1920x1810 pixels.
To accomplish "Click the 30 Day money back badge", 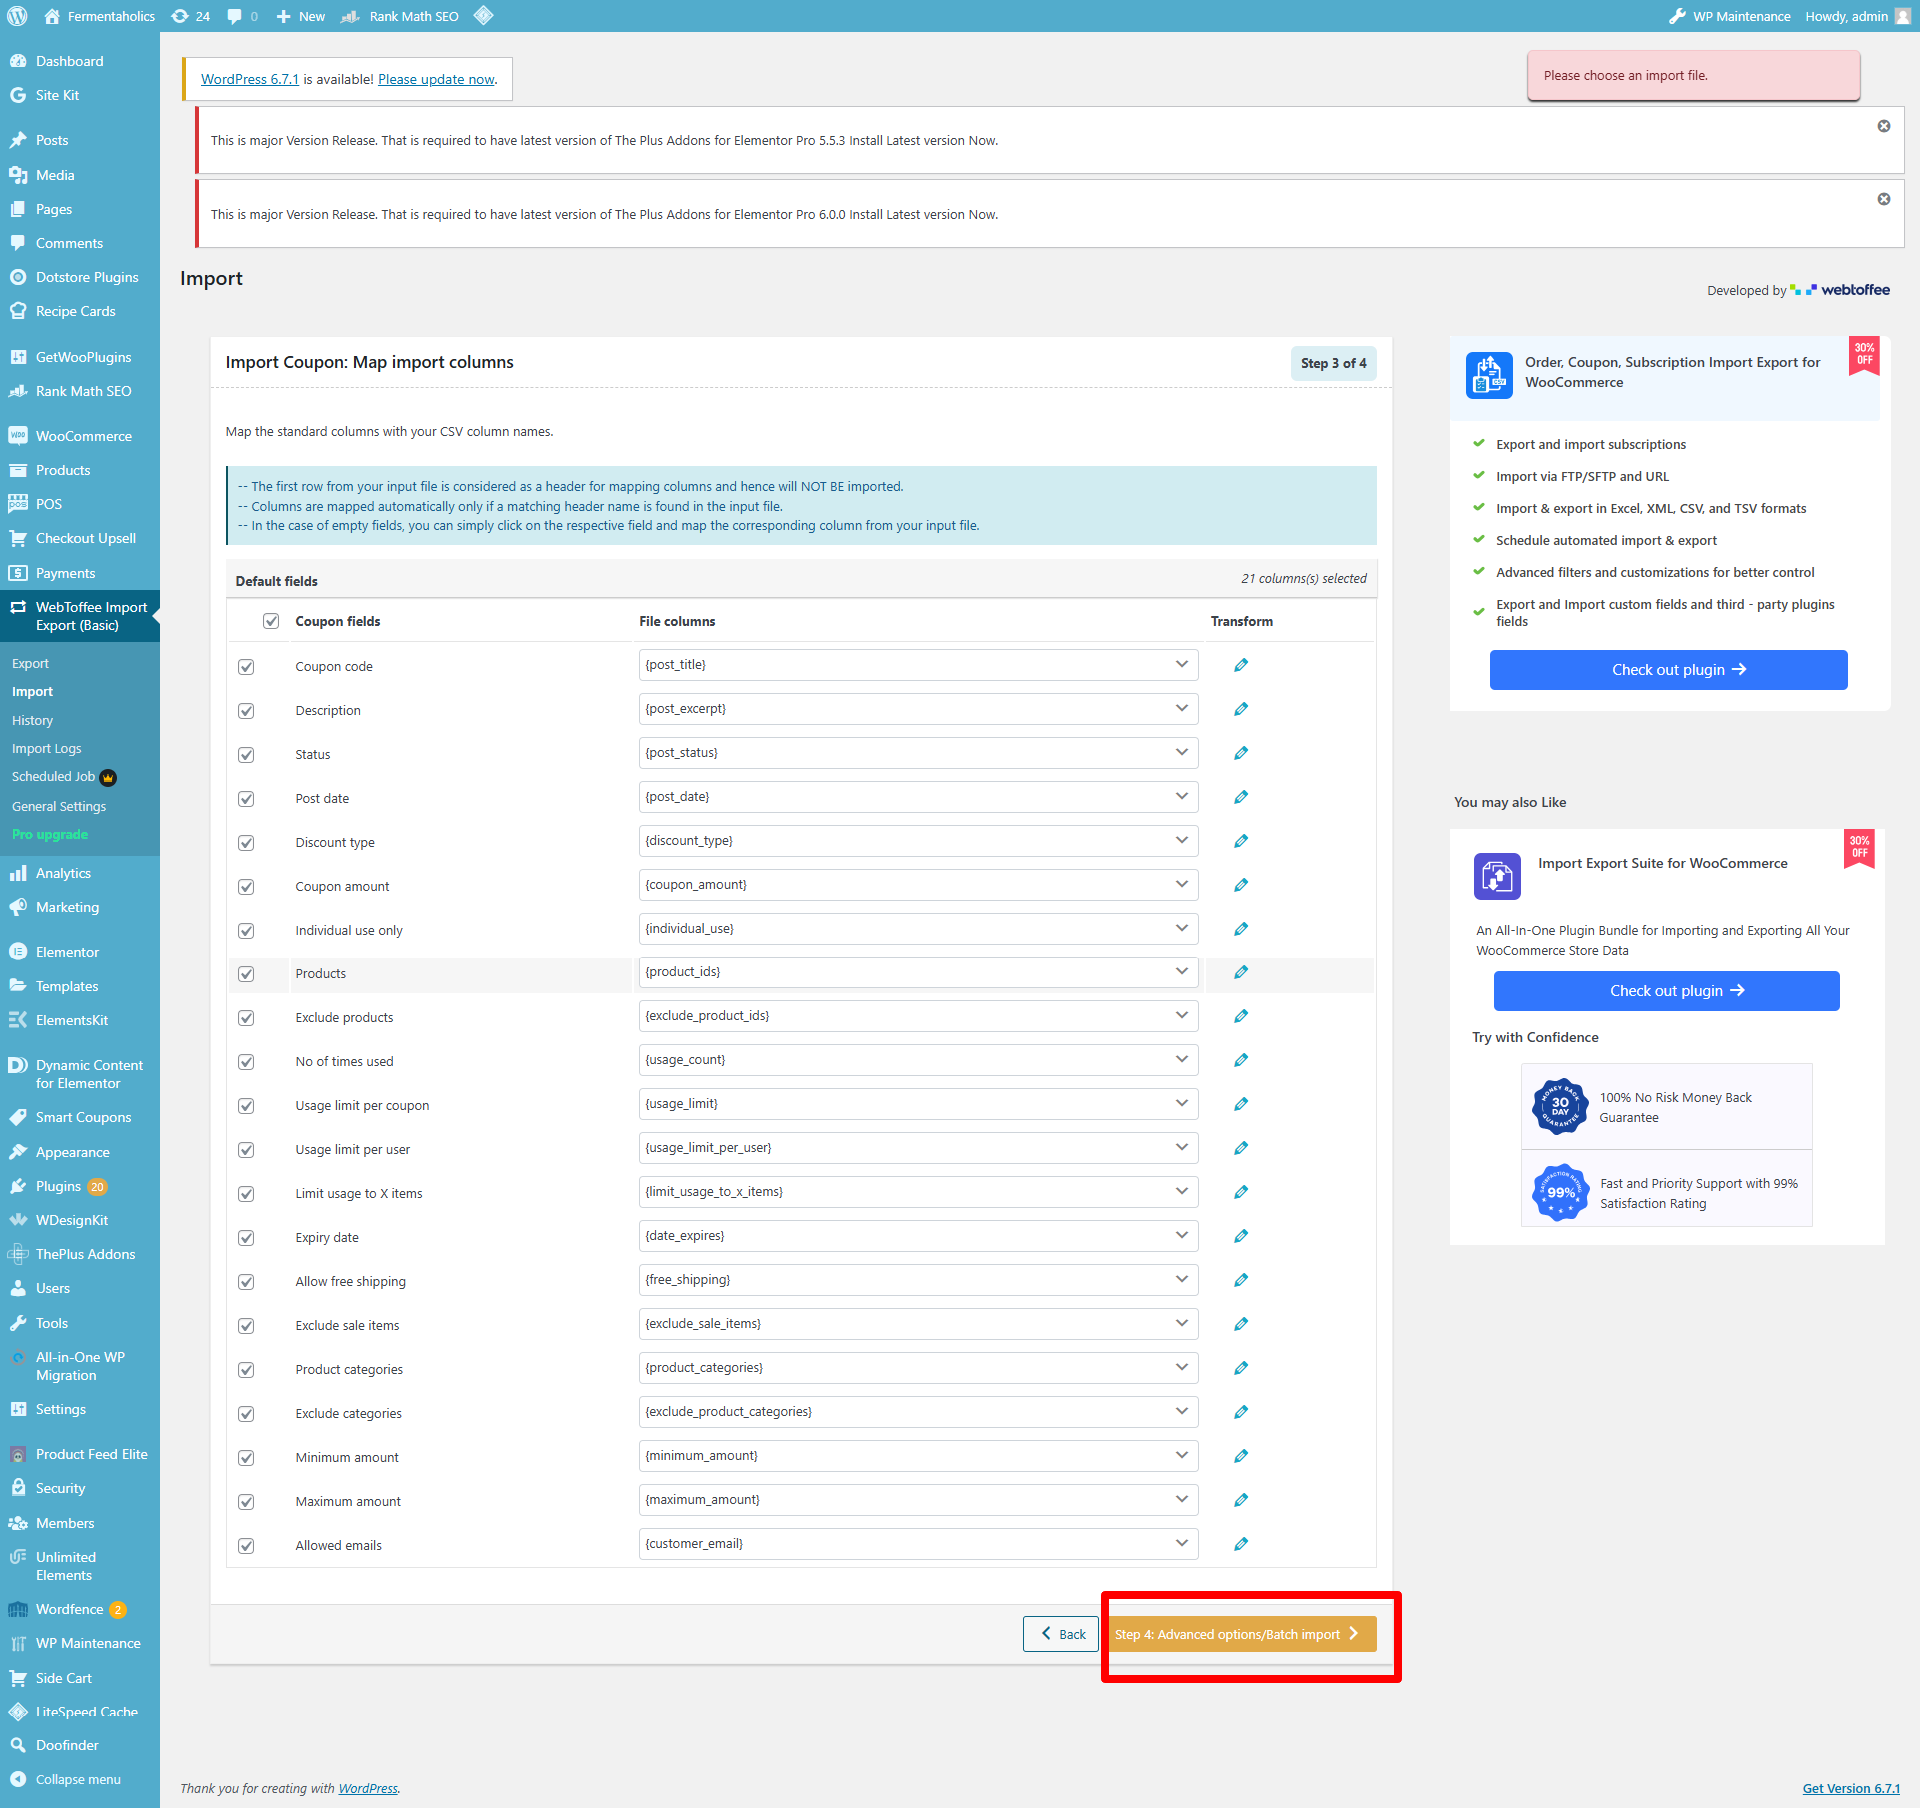I will [1560, 1106].
